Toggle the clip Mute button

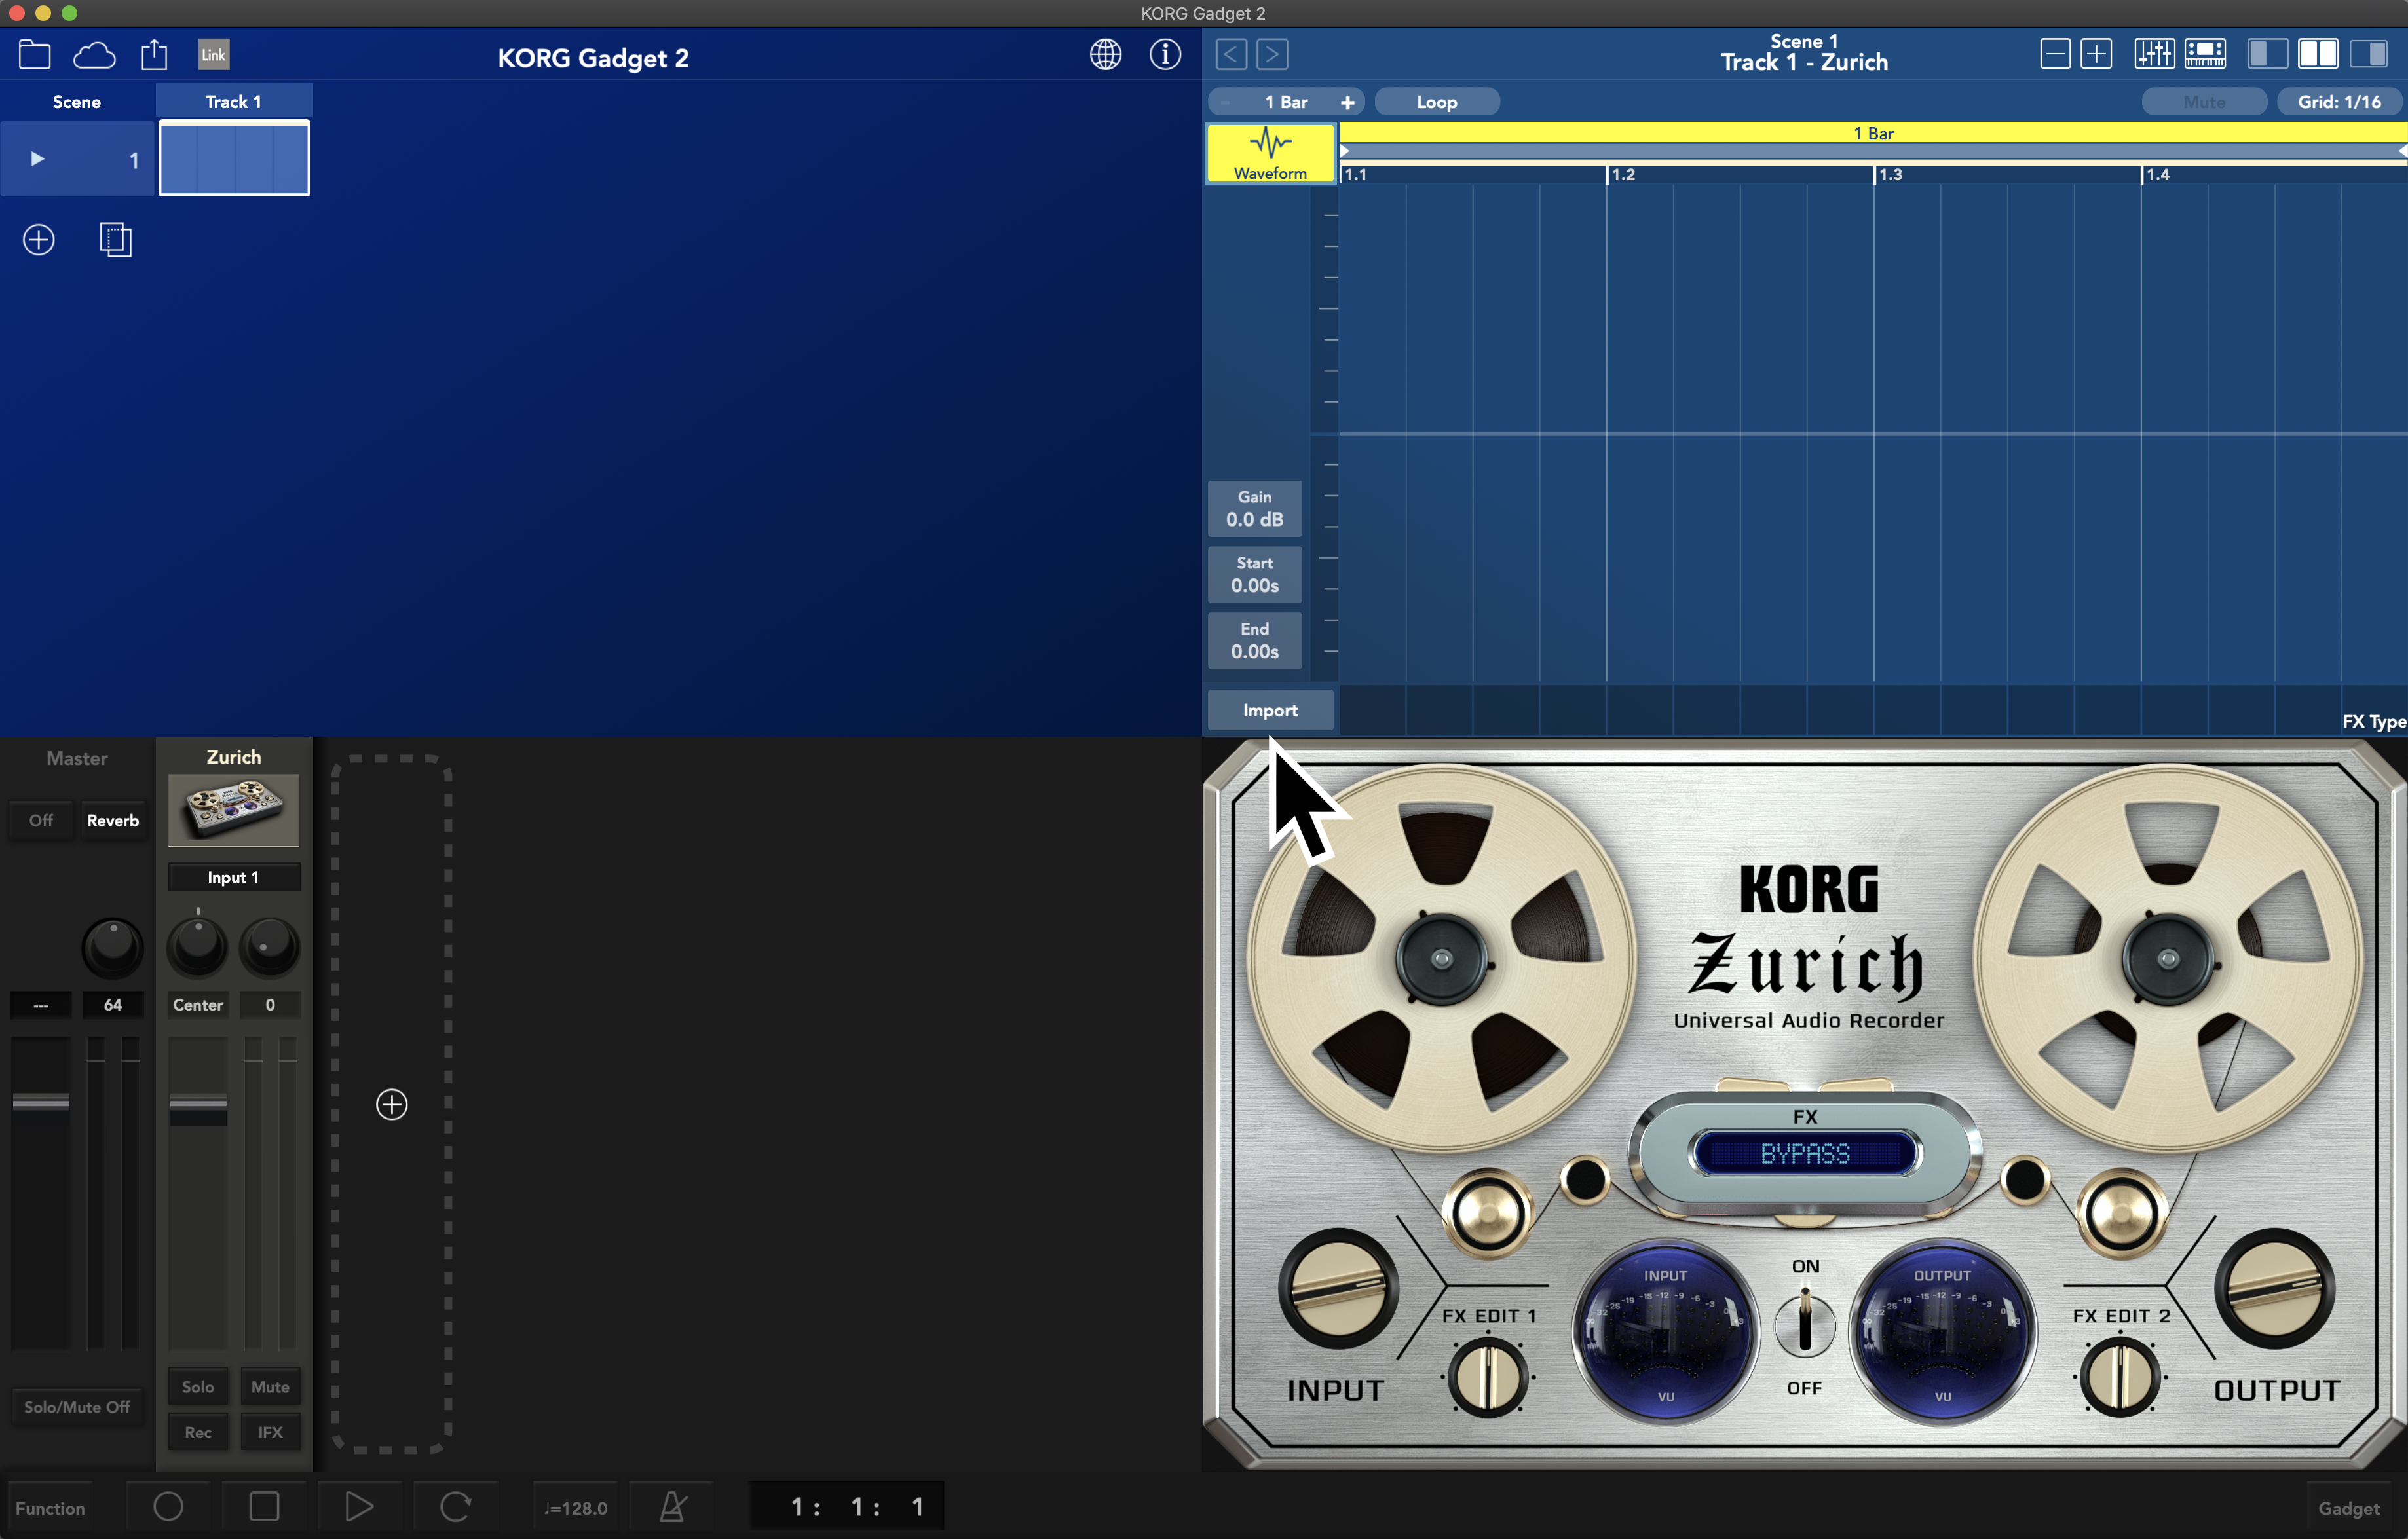[x=2204, y=102]
